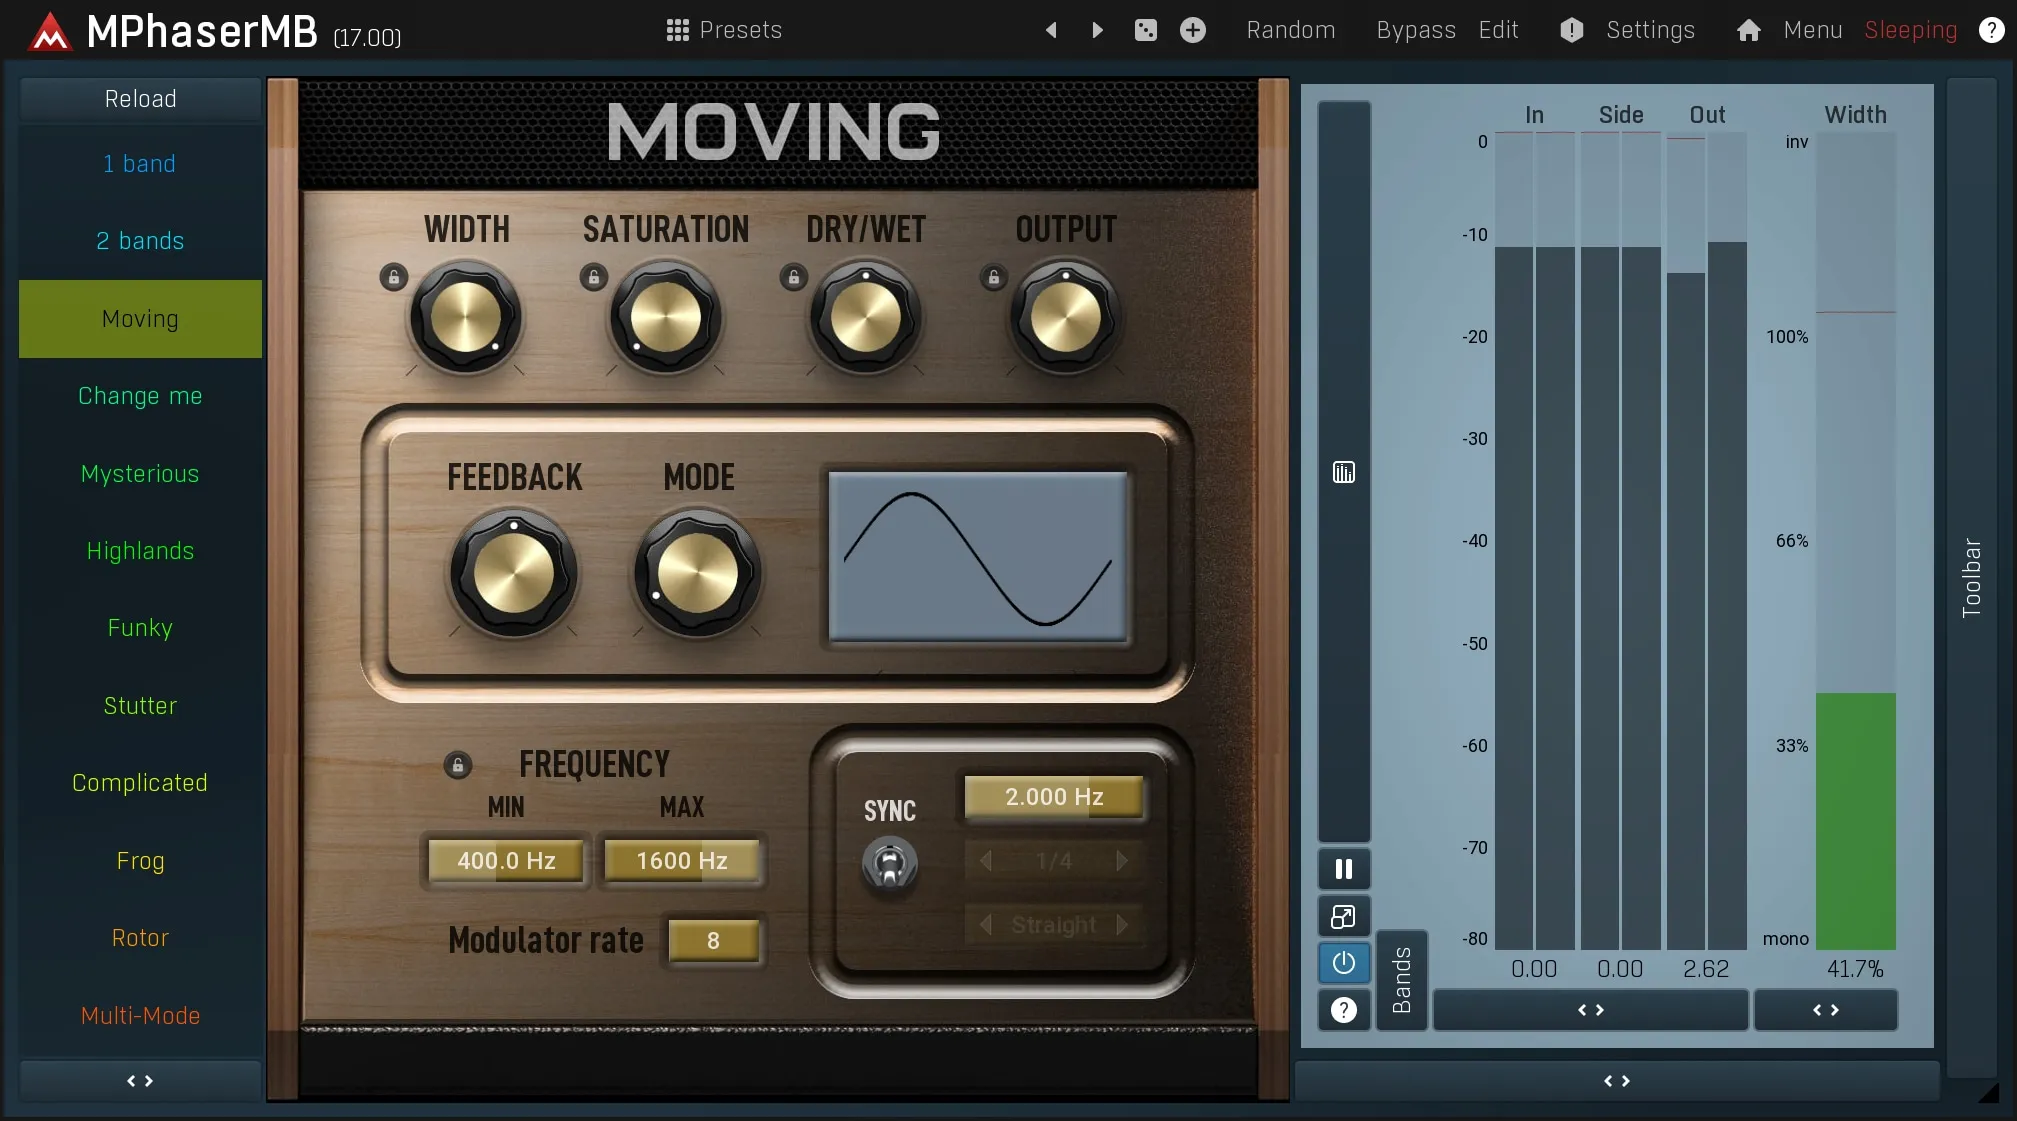This screenshot has width=2017, height=1121.
Task: Click the random preset dice icon
Action: 1146,30
